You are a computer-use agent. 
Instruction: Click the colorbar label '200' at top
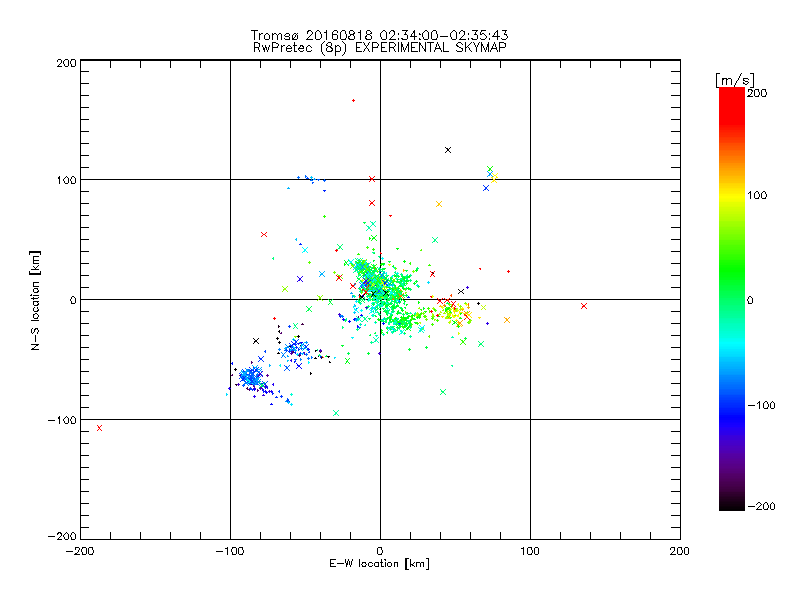(x=757, y=93)
